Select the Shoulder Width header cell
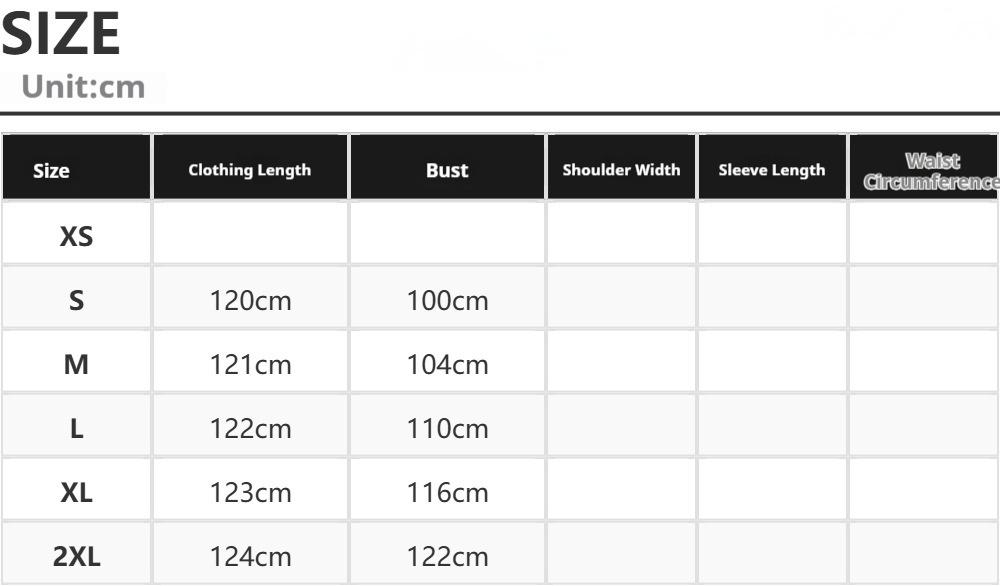 pyautogui.click(x=621, y=167)
